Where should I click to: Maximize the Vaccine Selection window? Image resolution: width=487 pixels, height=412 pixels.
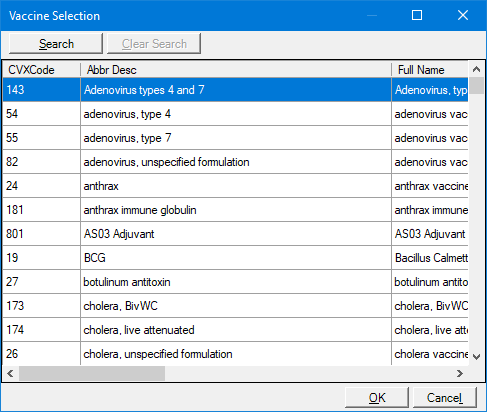tap(417, 15)
